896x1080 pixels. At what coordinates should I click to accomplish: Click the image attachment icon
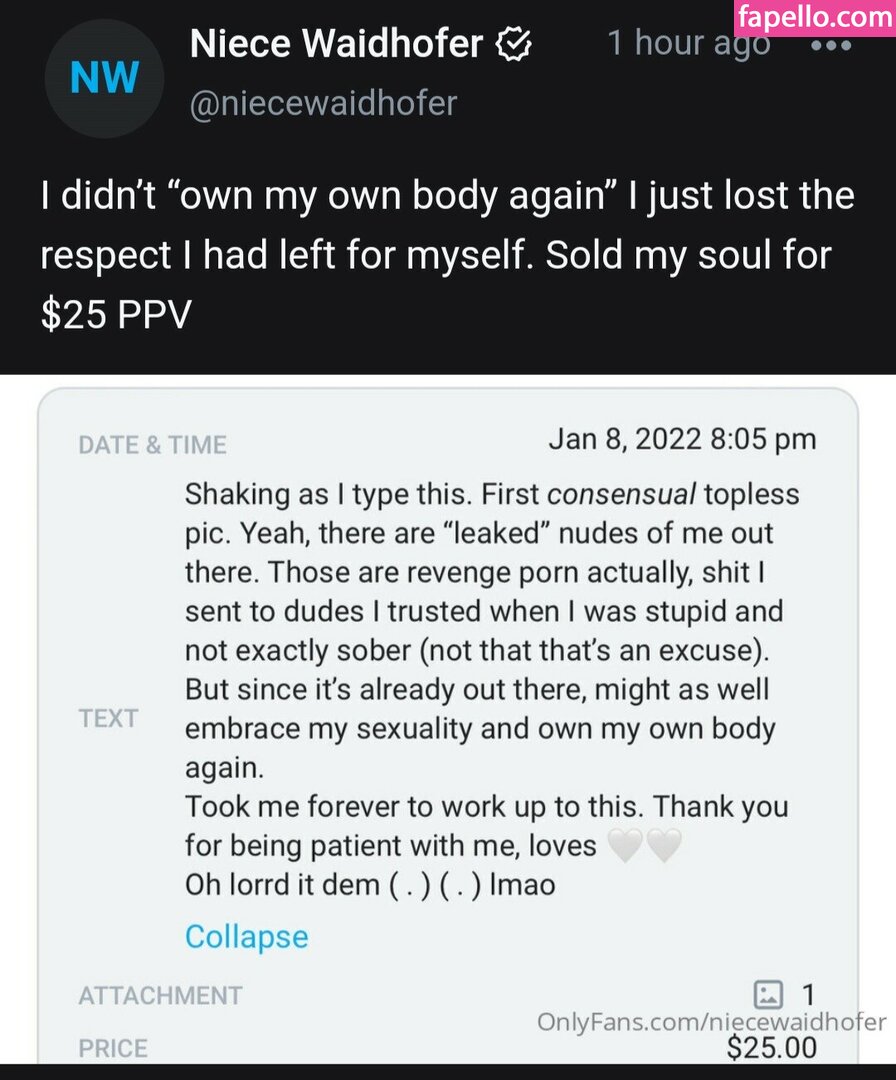[x=768, y=994]
